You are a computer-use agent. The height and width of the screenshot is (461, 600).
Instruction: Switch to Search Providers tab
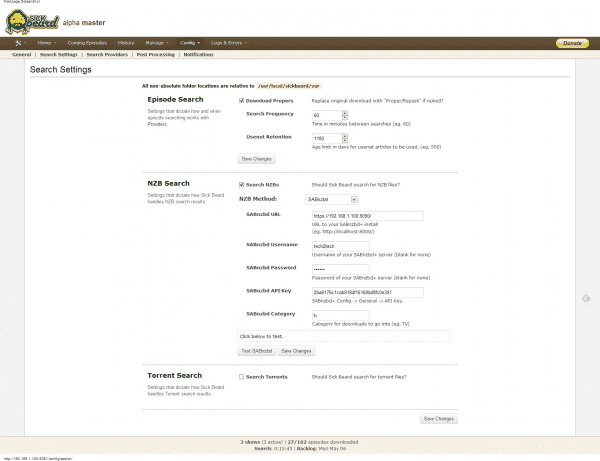pyautogui.click(x=107, y=55)
